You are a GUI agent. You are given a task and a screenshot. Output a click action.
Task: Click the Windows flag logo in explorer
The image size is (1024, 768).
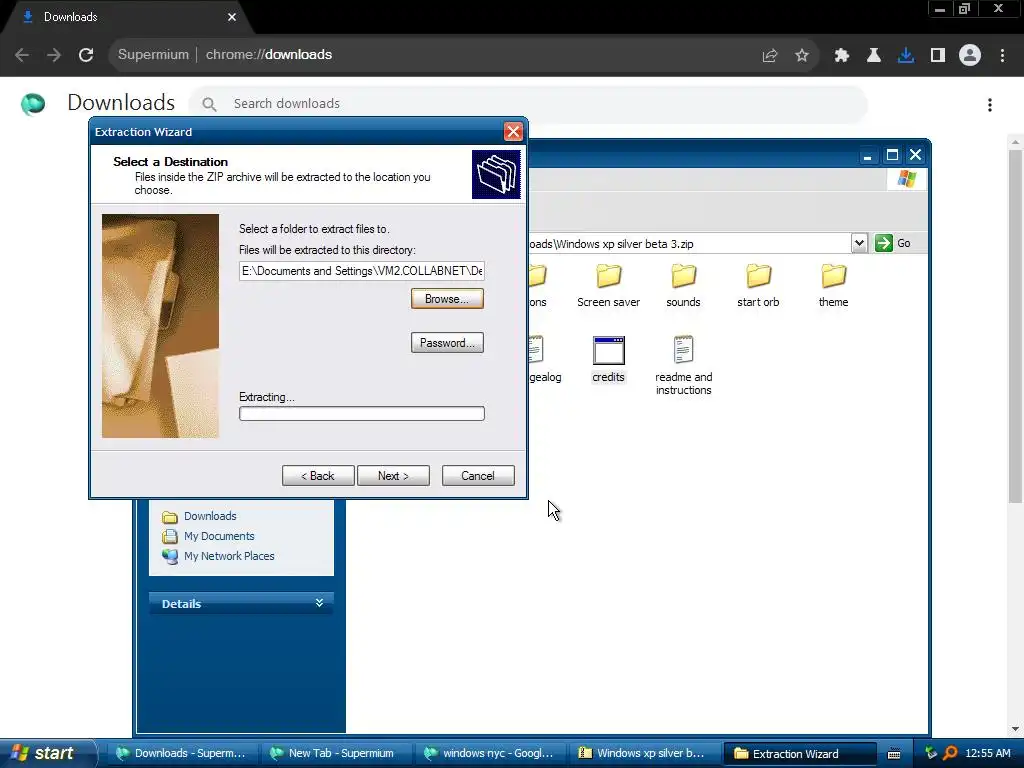[x=906, y=178]
